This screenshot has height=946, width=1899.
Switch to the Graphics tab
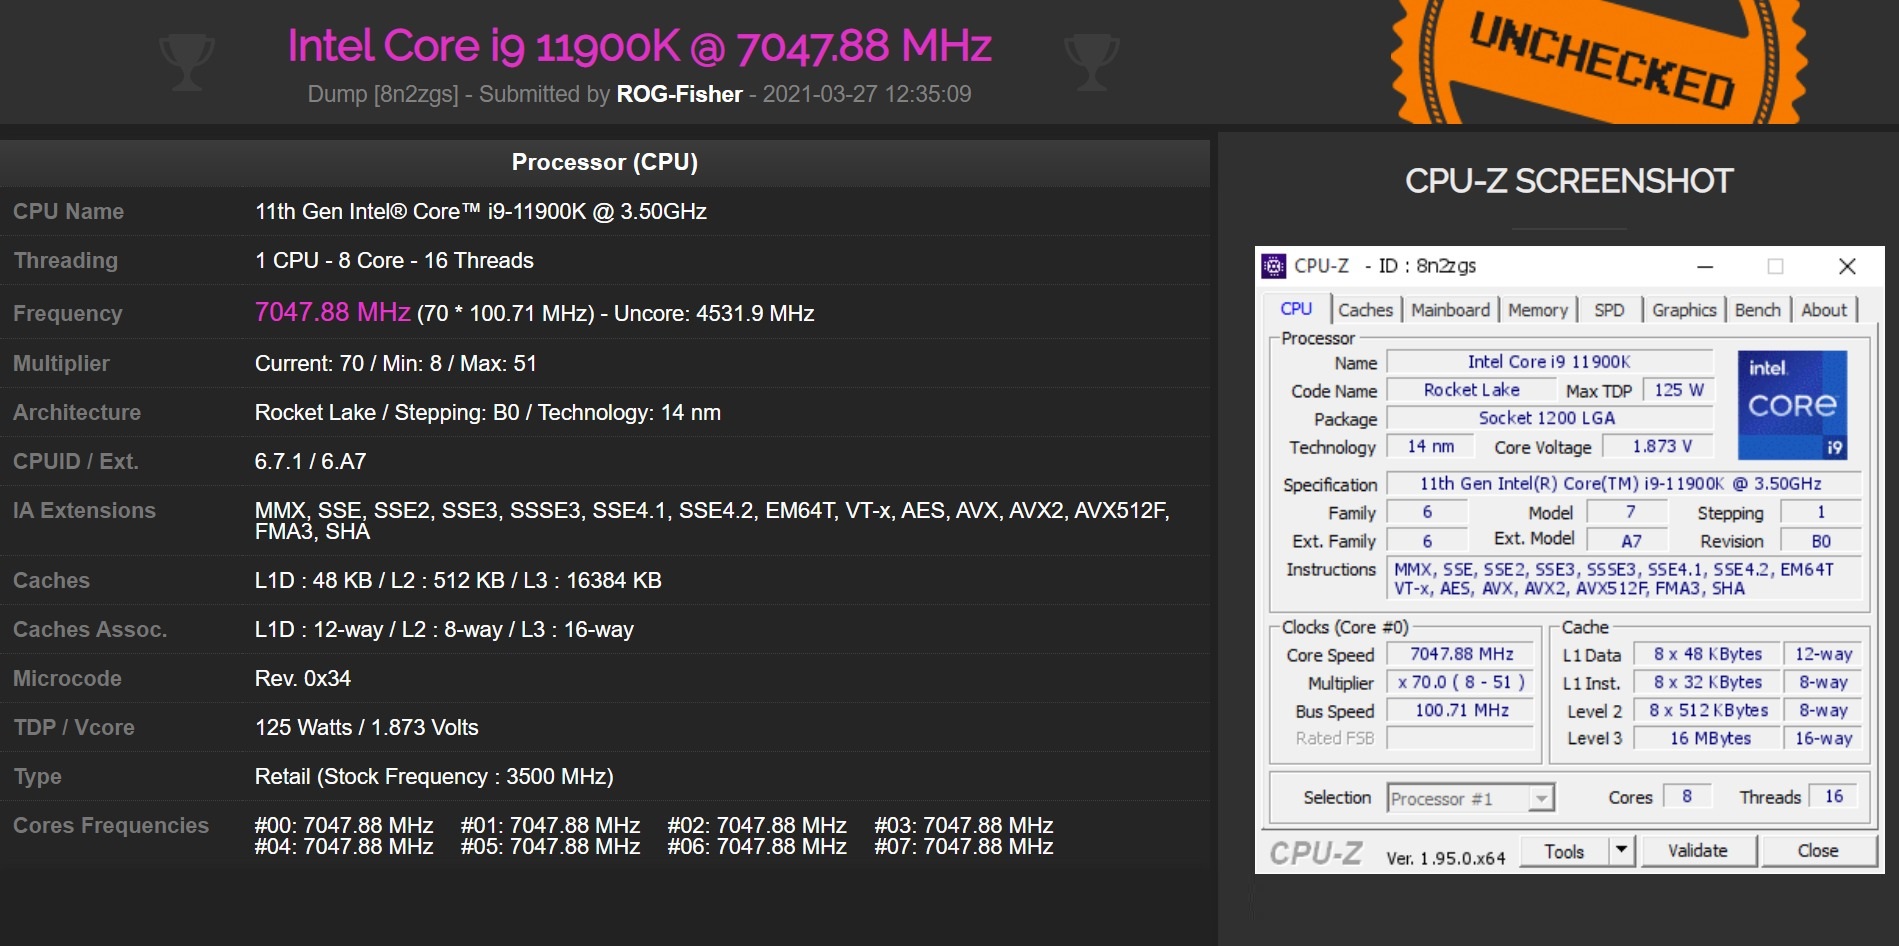[x=1684, y=310]
